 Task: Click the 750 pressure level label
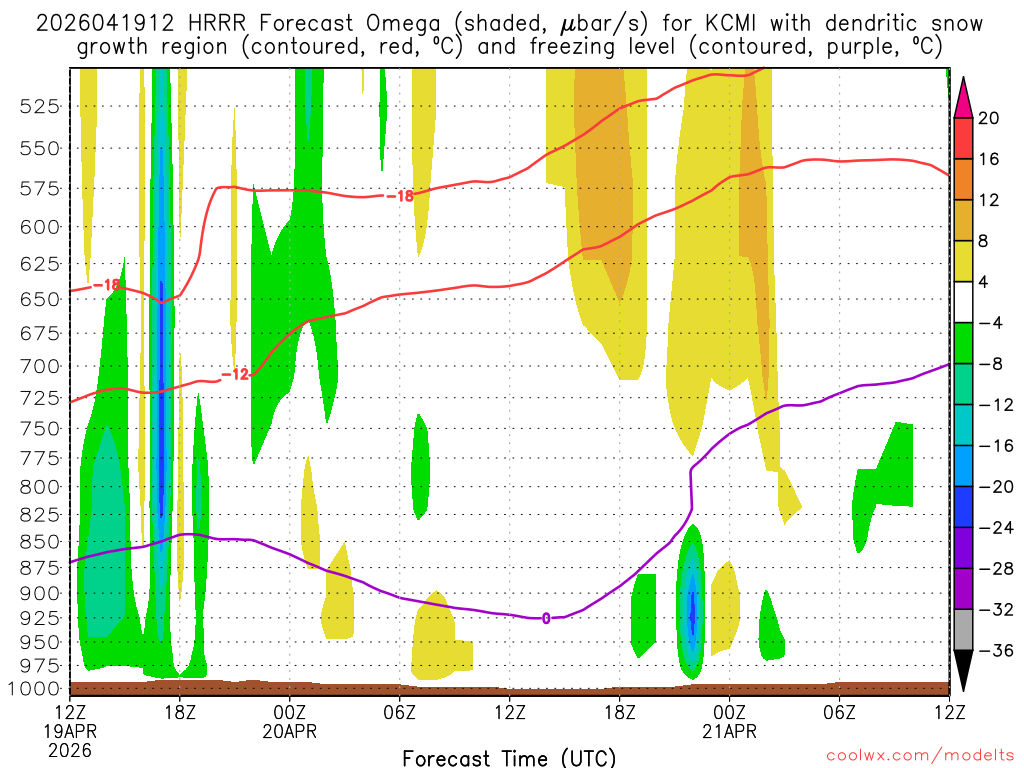(x=40, y=428)
